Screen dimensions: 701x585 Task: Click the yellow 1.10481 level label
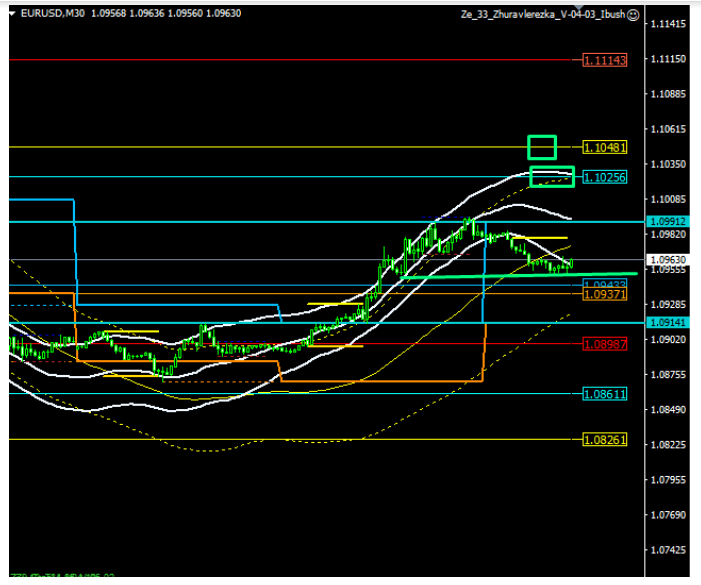tap(605, 147)
